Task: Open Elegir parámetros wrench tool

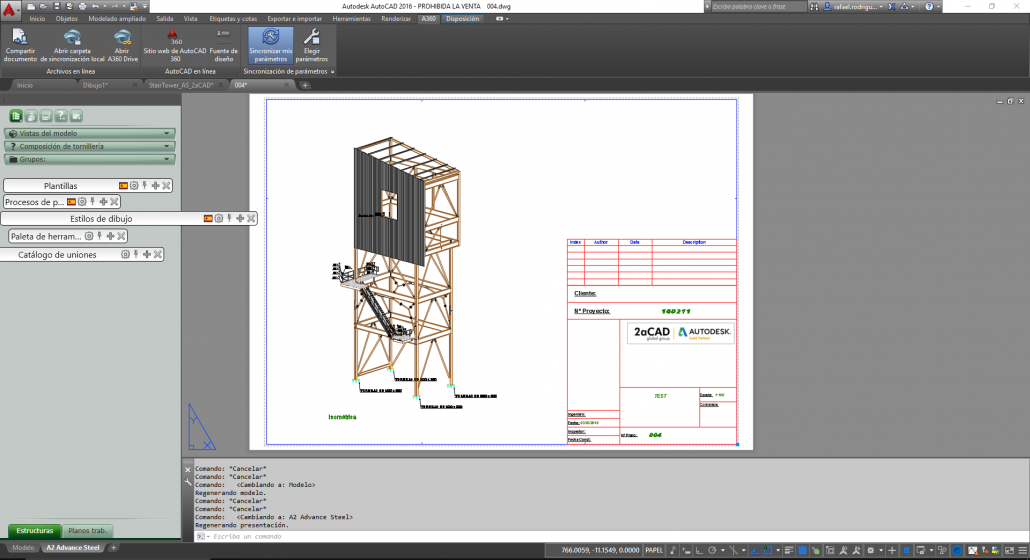Action: [311, 38]
